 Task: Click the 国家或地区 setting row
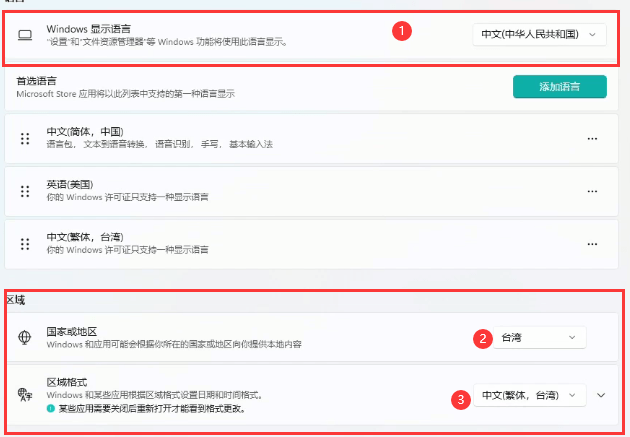pyautogui.click(x=312, y=337)
